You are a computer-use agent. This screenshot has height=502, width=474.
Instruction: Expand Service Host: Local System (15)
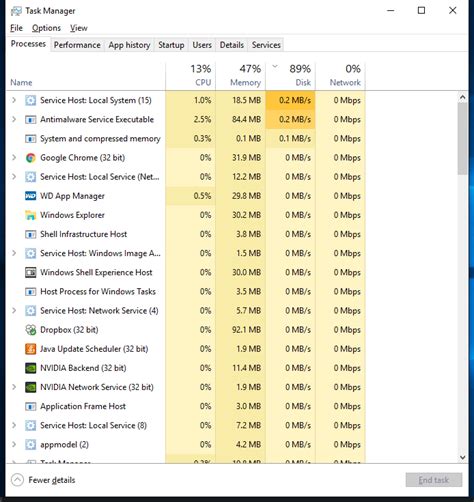14,100
